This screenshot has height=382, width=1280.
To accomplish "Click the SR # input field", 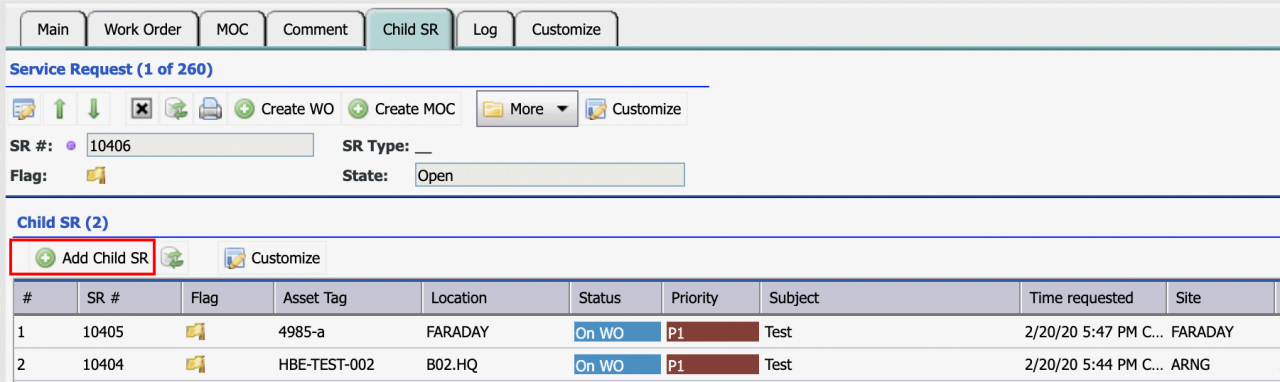I will (x=200, y=146).
